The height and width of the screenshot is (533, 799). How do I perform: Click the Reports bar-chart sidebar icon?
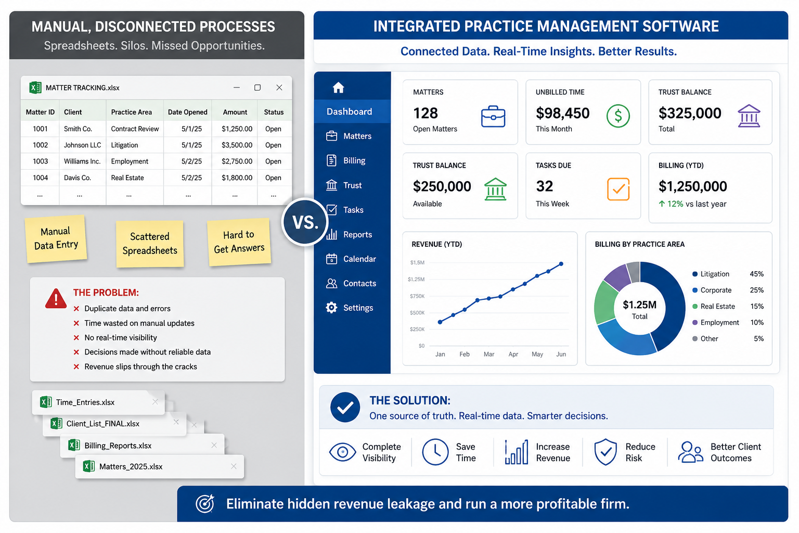click(331, 234)
